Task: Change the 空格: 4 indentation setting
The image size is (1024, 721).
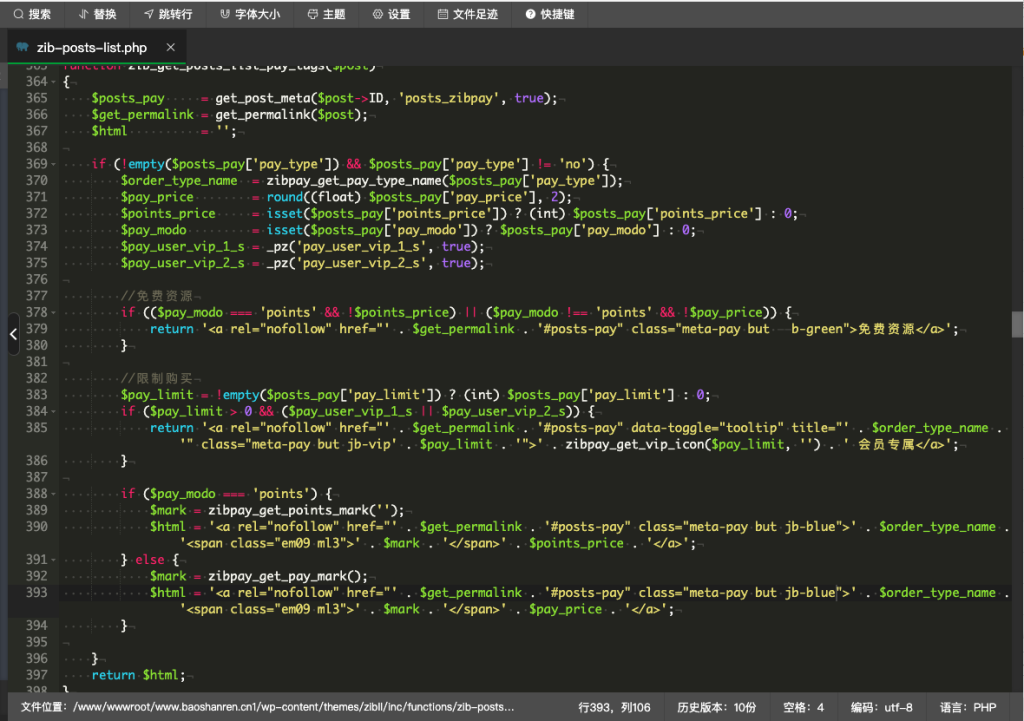Action: (803, 707)
